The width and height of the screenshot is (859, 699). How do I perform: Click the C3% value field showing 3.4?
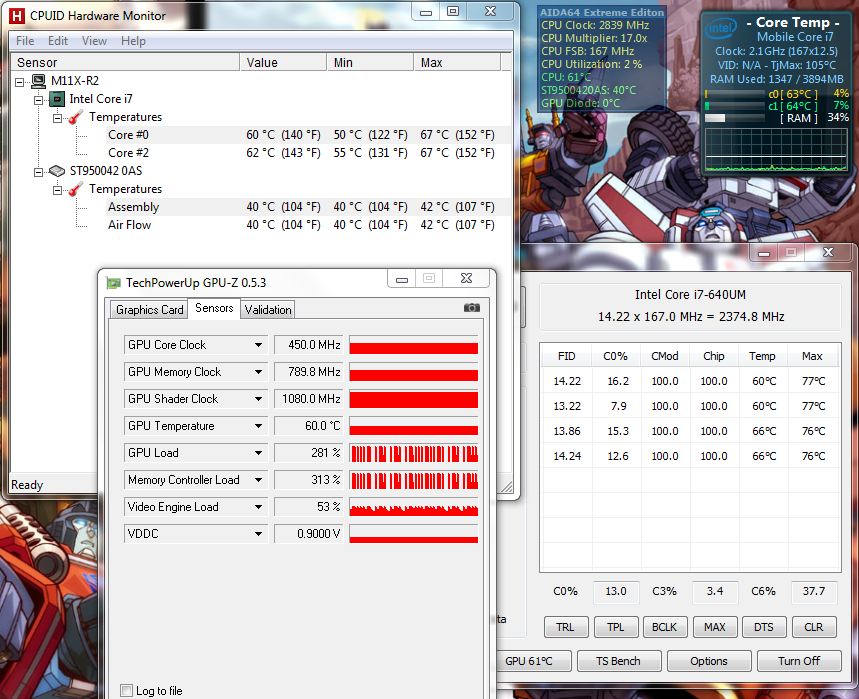coord(715,592)
